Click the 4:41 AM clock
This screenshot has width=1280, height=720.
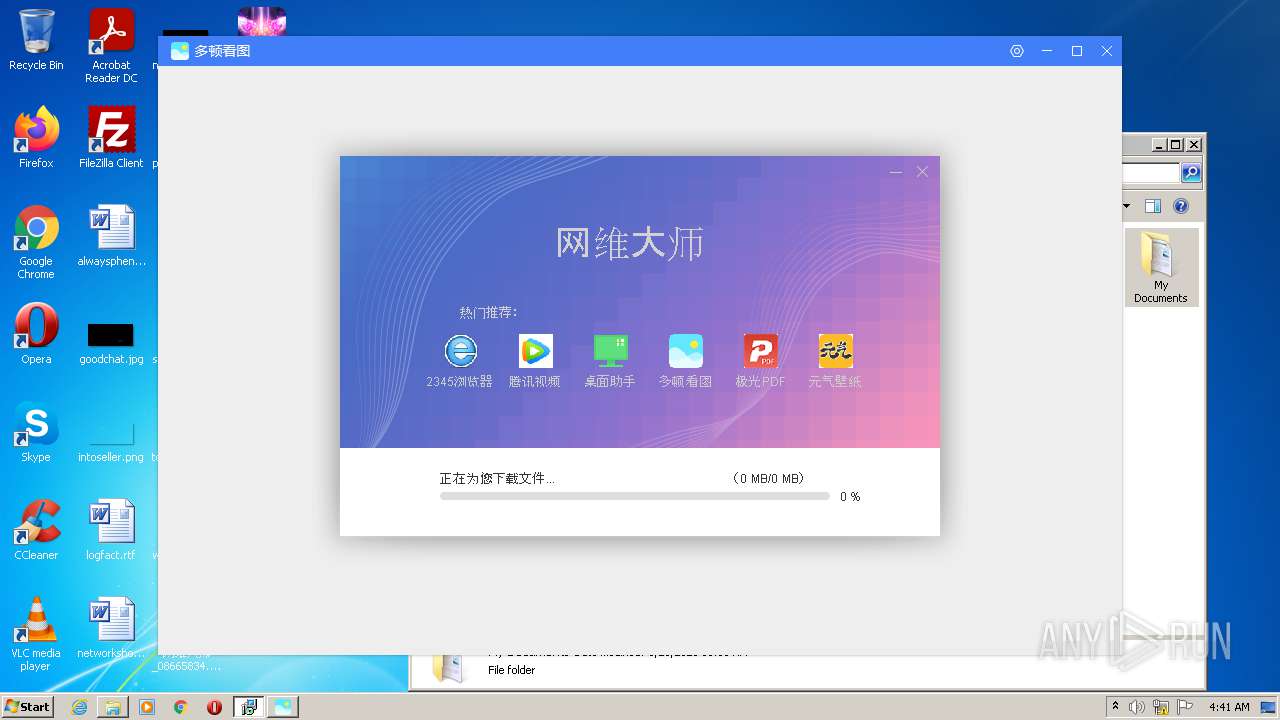1229,707
